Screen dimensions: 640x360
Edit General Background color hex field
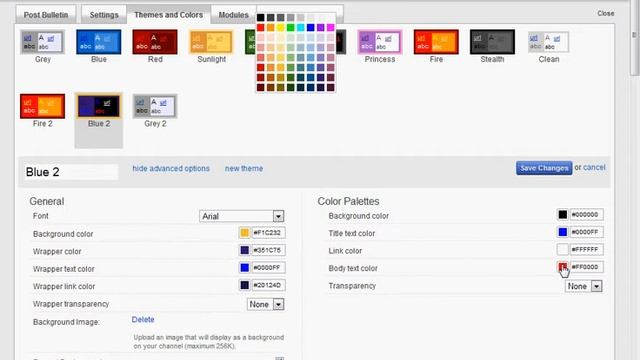click(x=268, y=233)
